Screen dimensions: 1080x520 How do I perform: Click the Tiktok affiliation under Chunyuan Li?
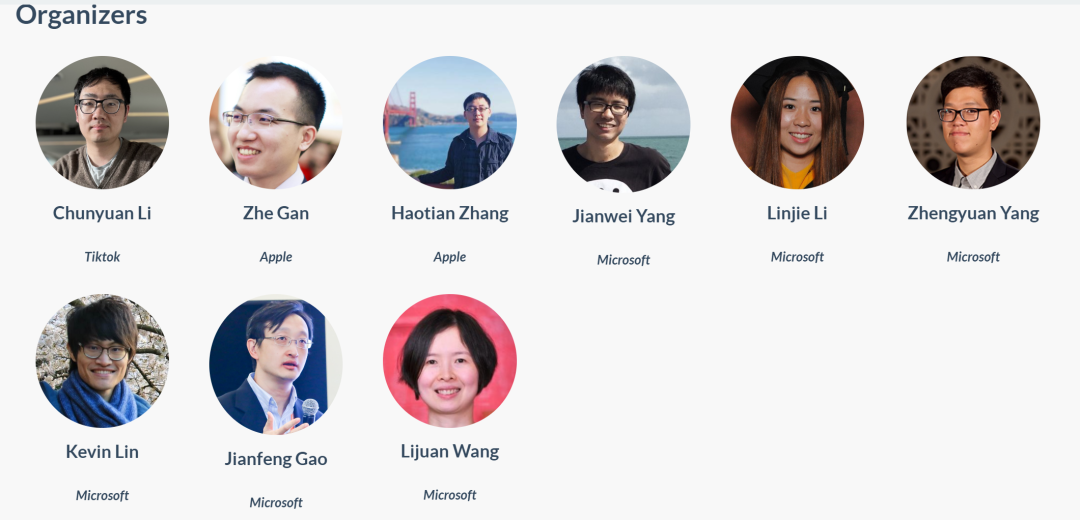coord(102,257)
